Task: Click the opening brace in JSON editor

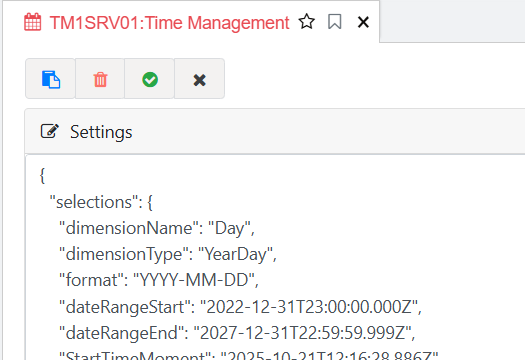Action: 42,175
